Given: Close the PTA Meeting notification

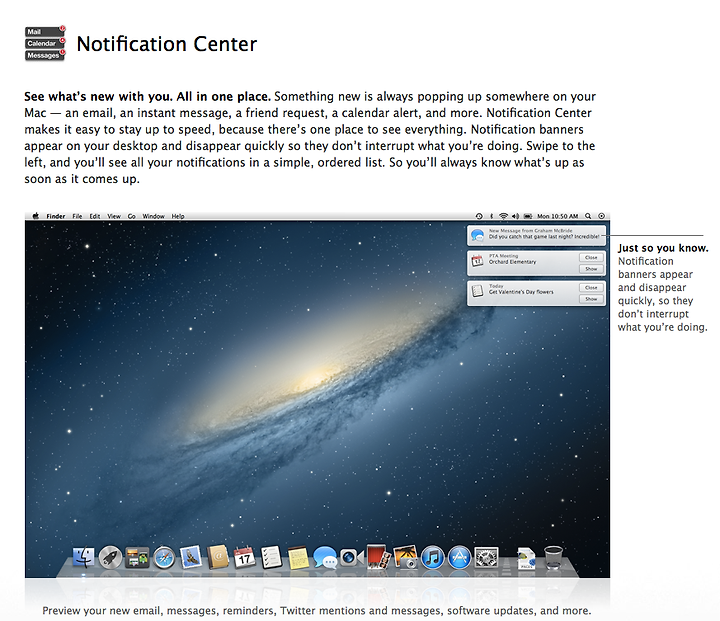Looking at the screenshot, I should (x=591, y=258).
